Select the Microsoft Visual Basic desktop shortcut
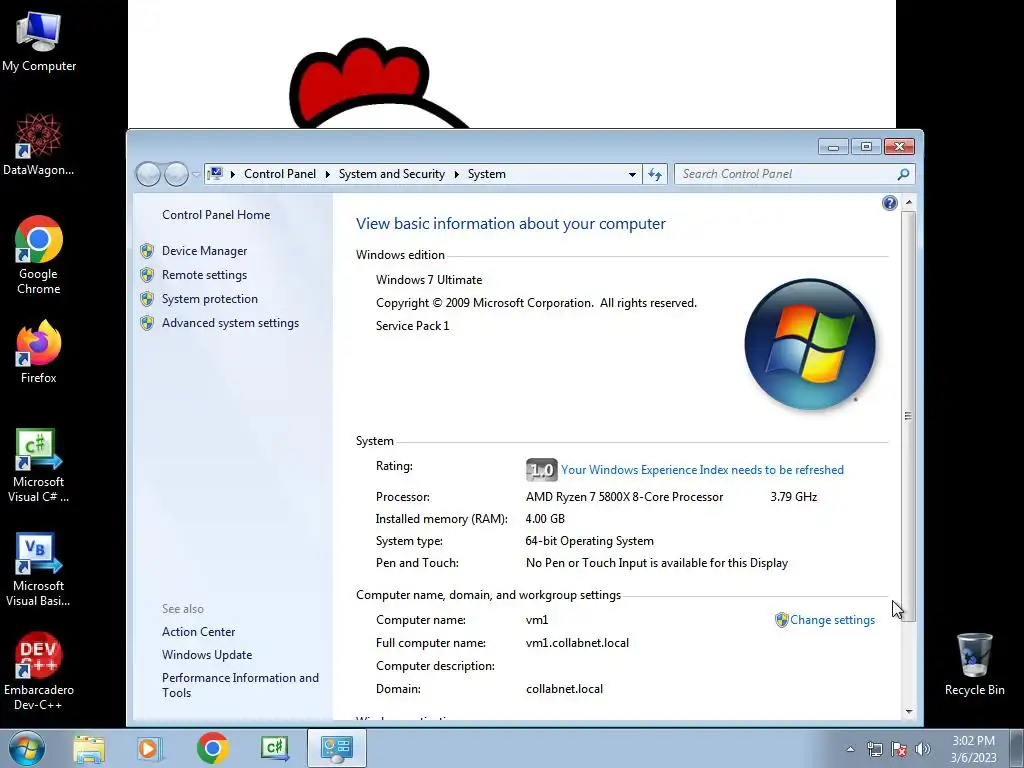The width and height of the screenshot is (1024, 768). tap(39, 569)
